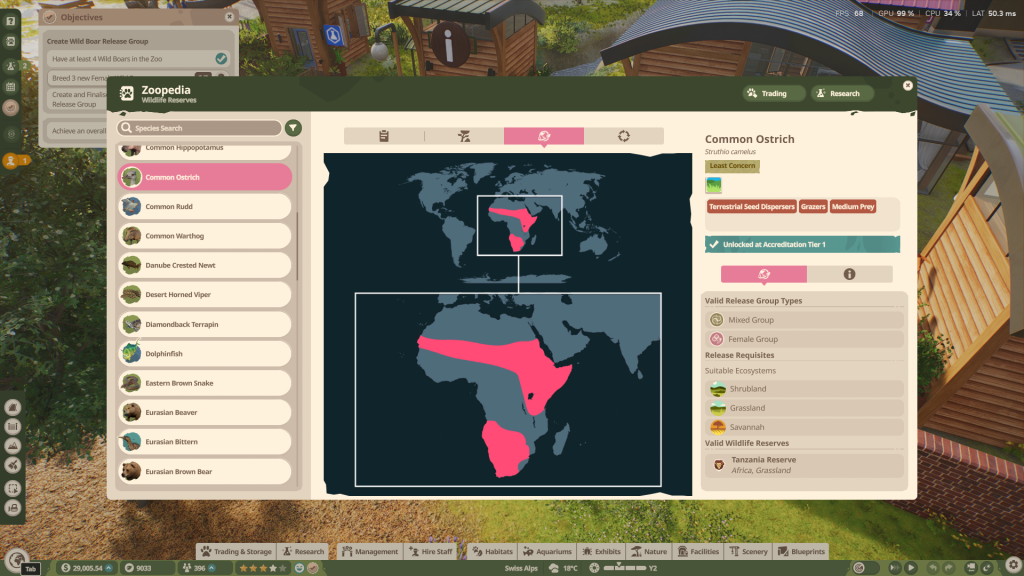Select the information sub-tab icon
Viewport: 1024px width, 576px height.
point(849,274)
